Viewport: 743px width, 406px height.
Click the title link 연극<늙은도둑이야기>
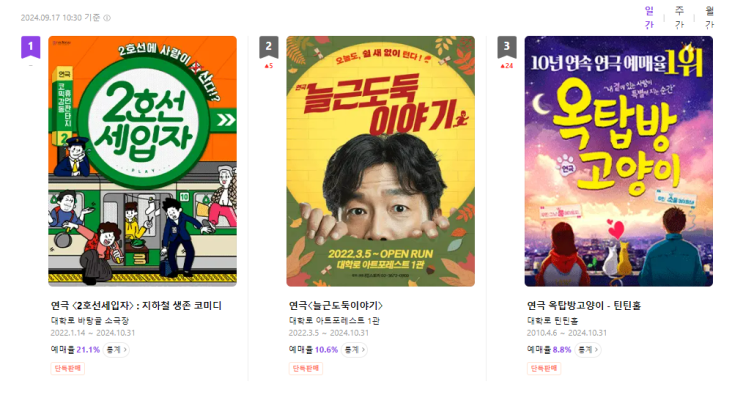(x=335, y=306)
